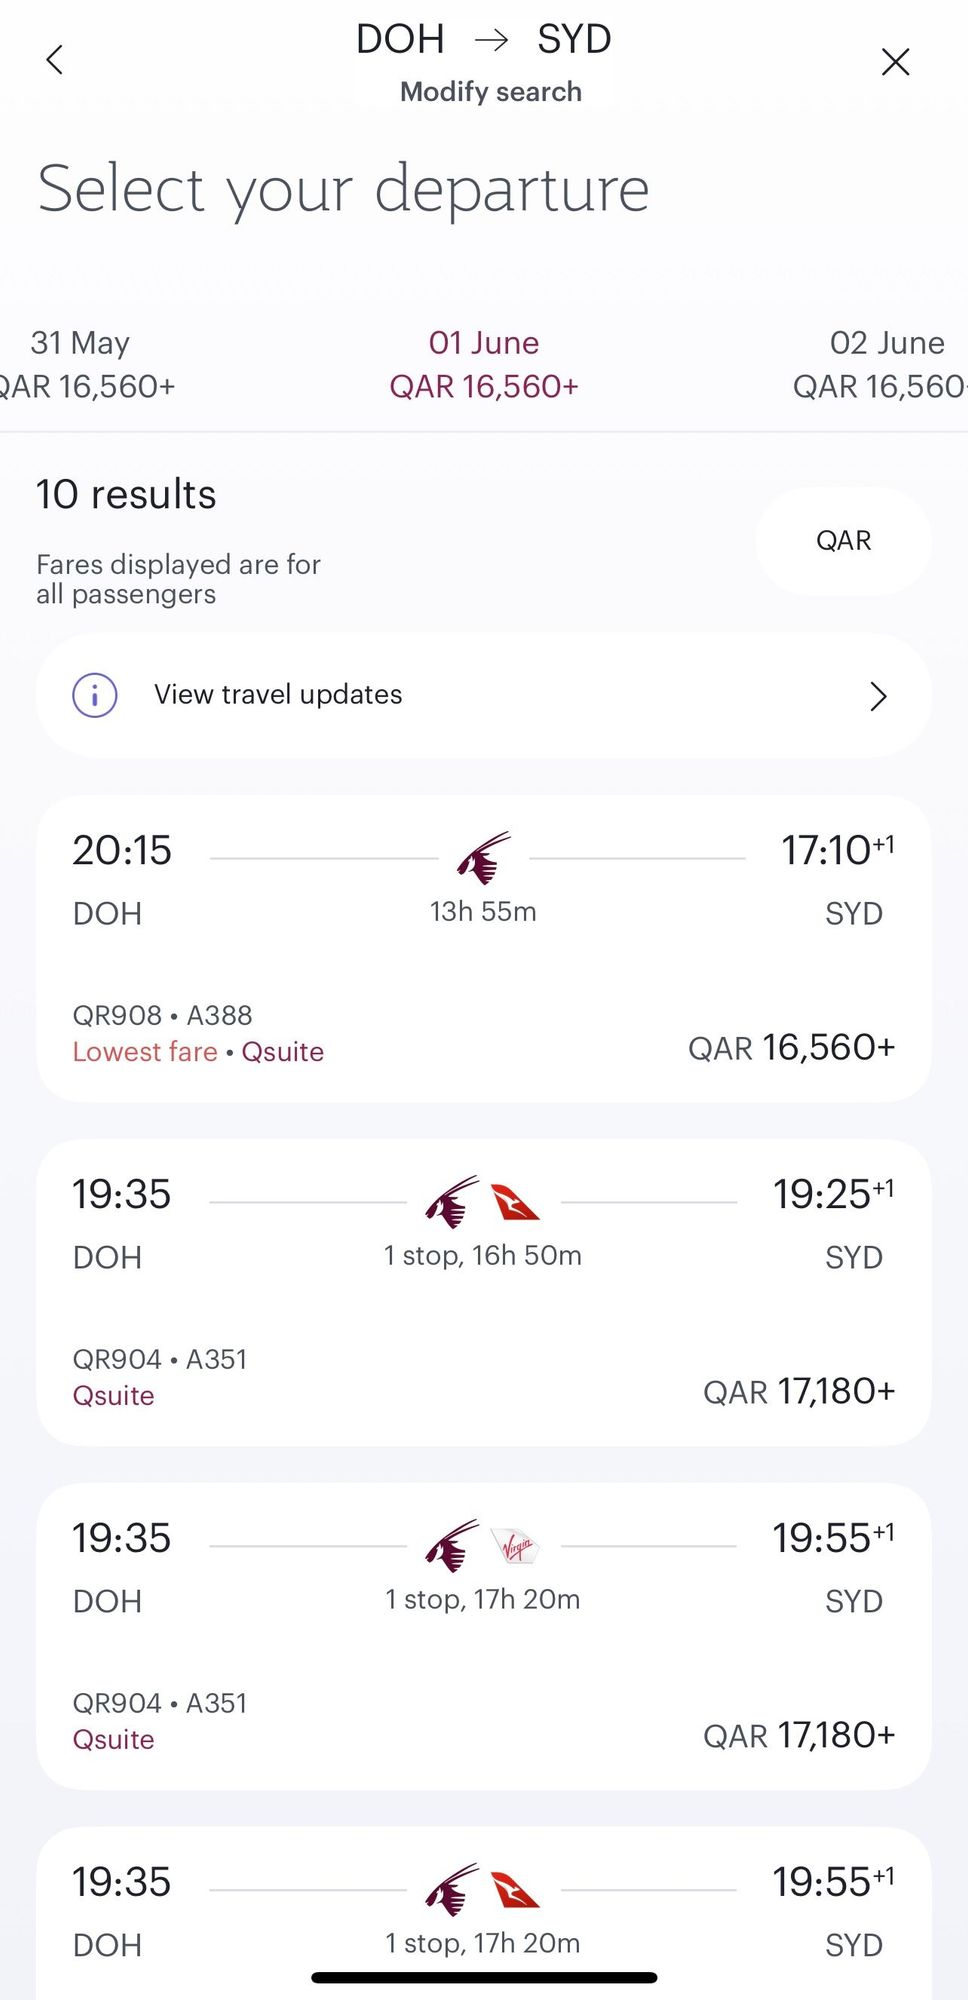Viewport: 968px width, 2000px height.
Task: Switch to the 02 June date tab
Action: (885, 365)
